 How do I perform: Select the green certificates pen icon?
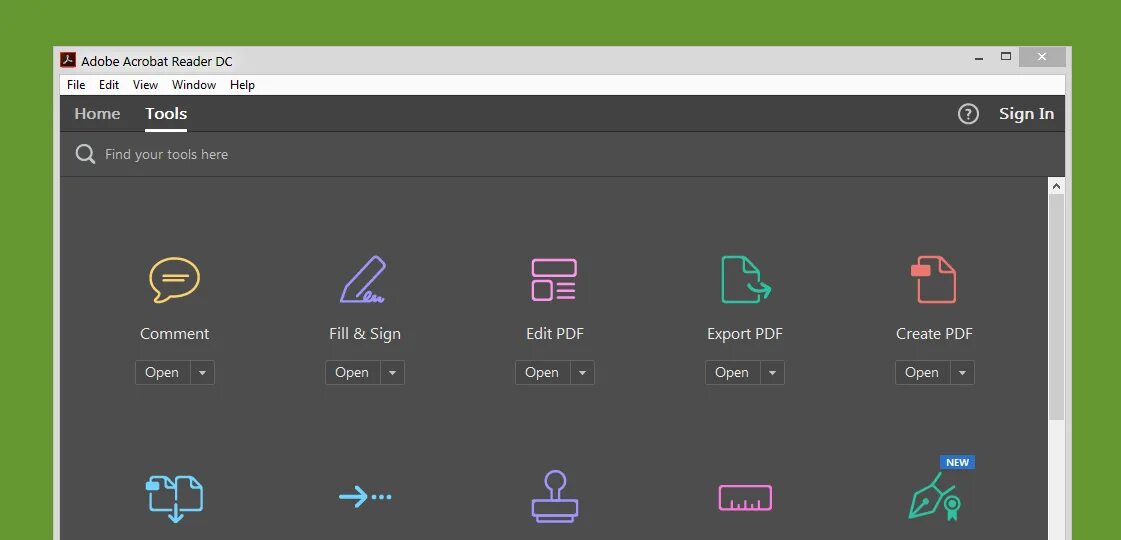(935, 496)
